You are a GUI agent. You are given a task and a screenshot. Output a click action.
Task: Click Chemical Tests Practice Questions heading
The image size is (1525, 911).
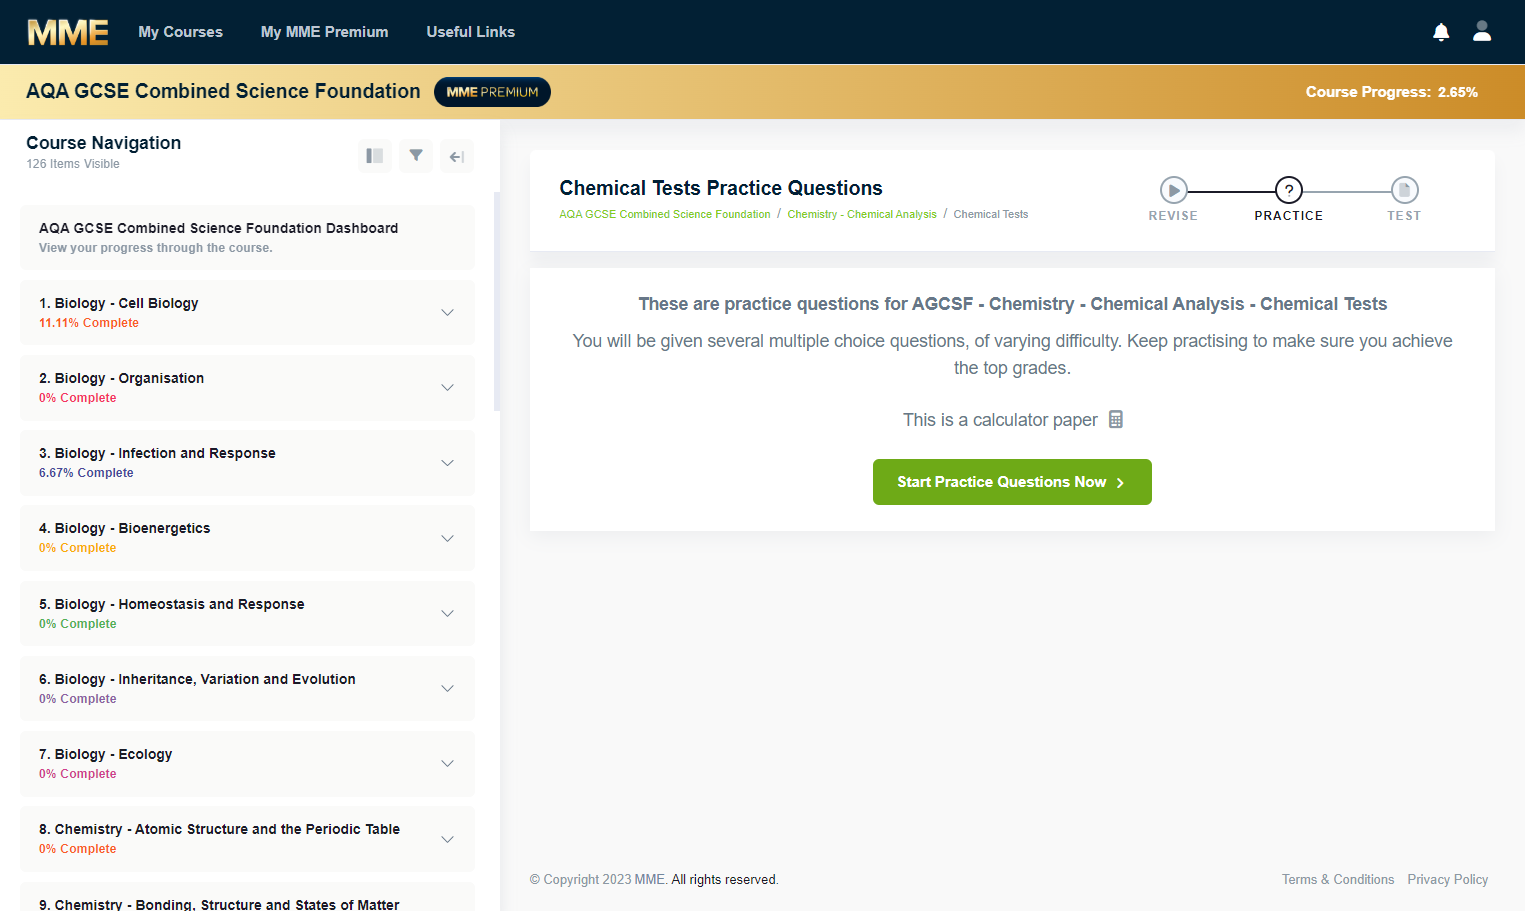(x=721, y=188)
